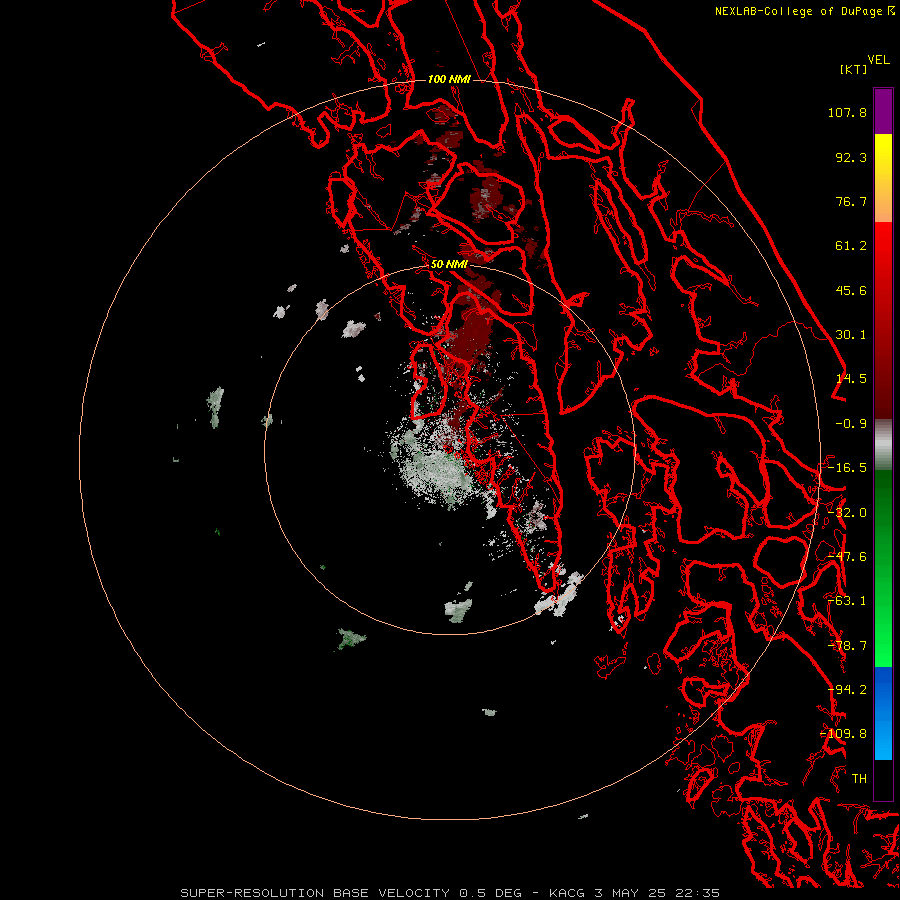The width and height of the screenshot is (900, 900).
Task: Click the 50 NMI range ring label
Action: (449, 264)
